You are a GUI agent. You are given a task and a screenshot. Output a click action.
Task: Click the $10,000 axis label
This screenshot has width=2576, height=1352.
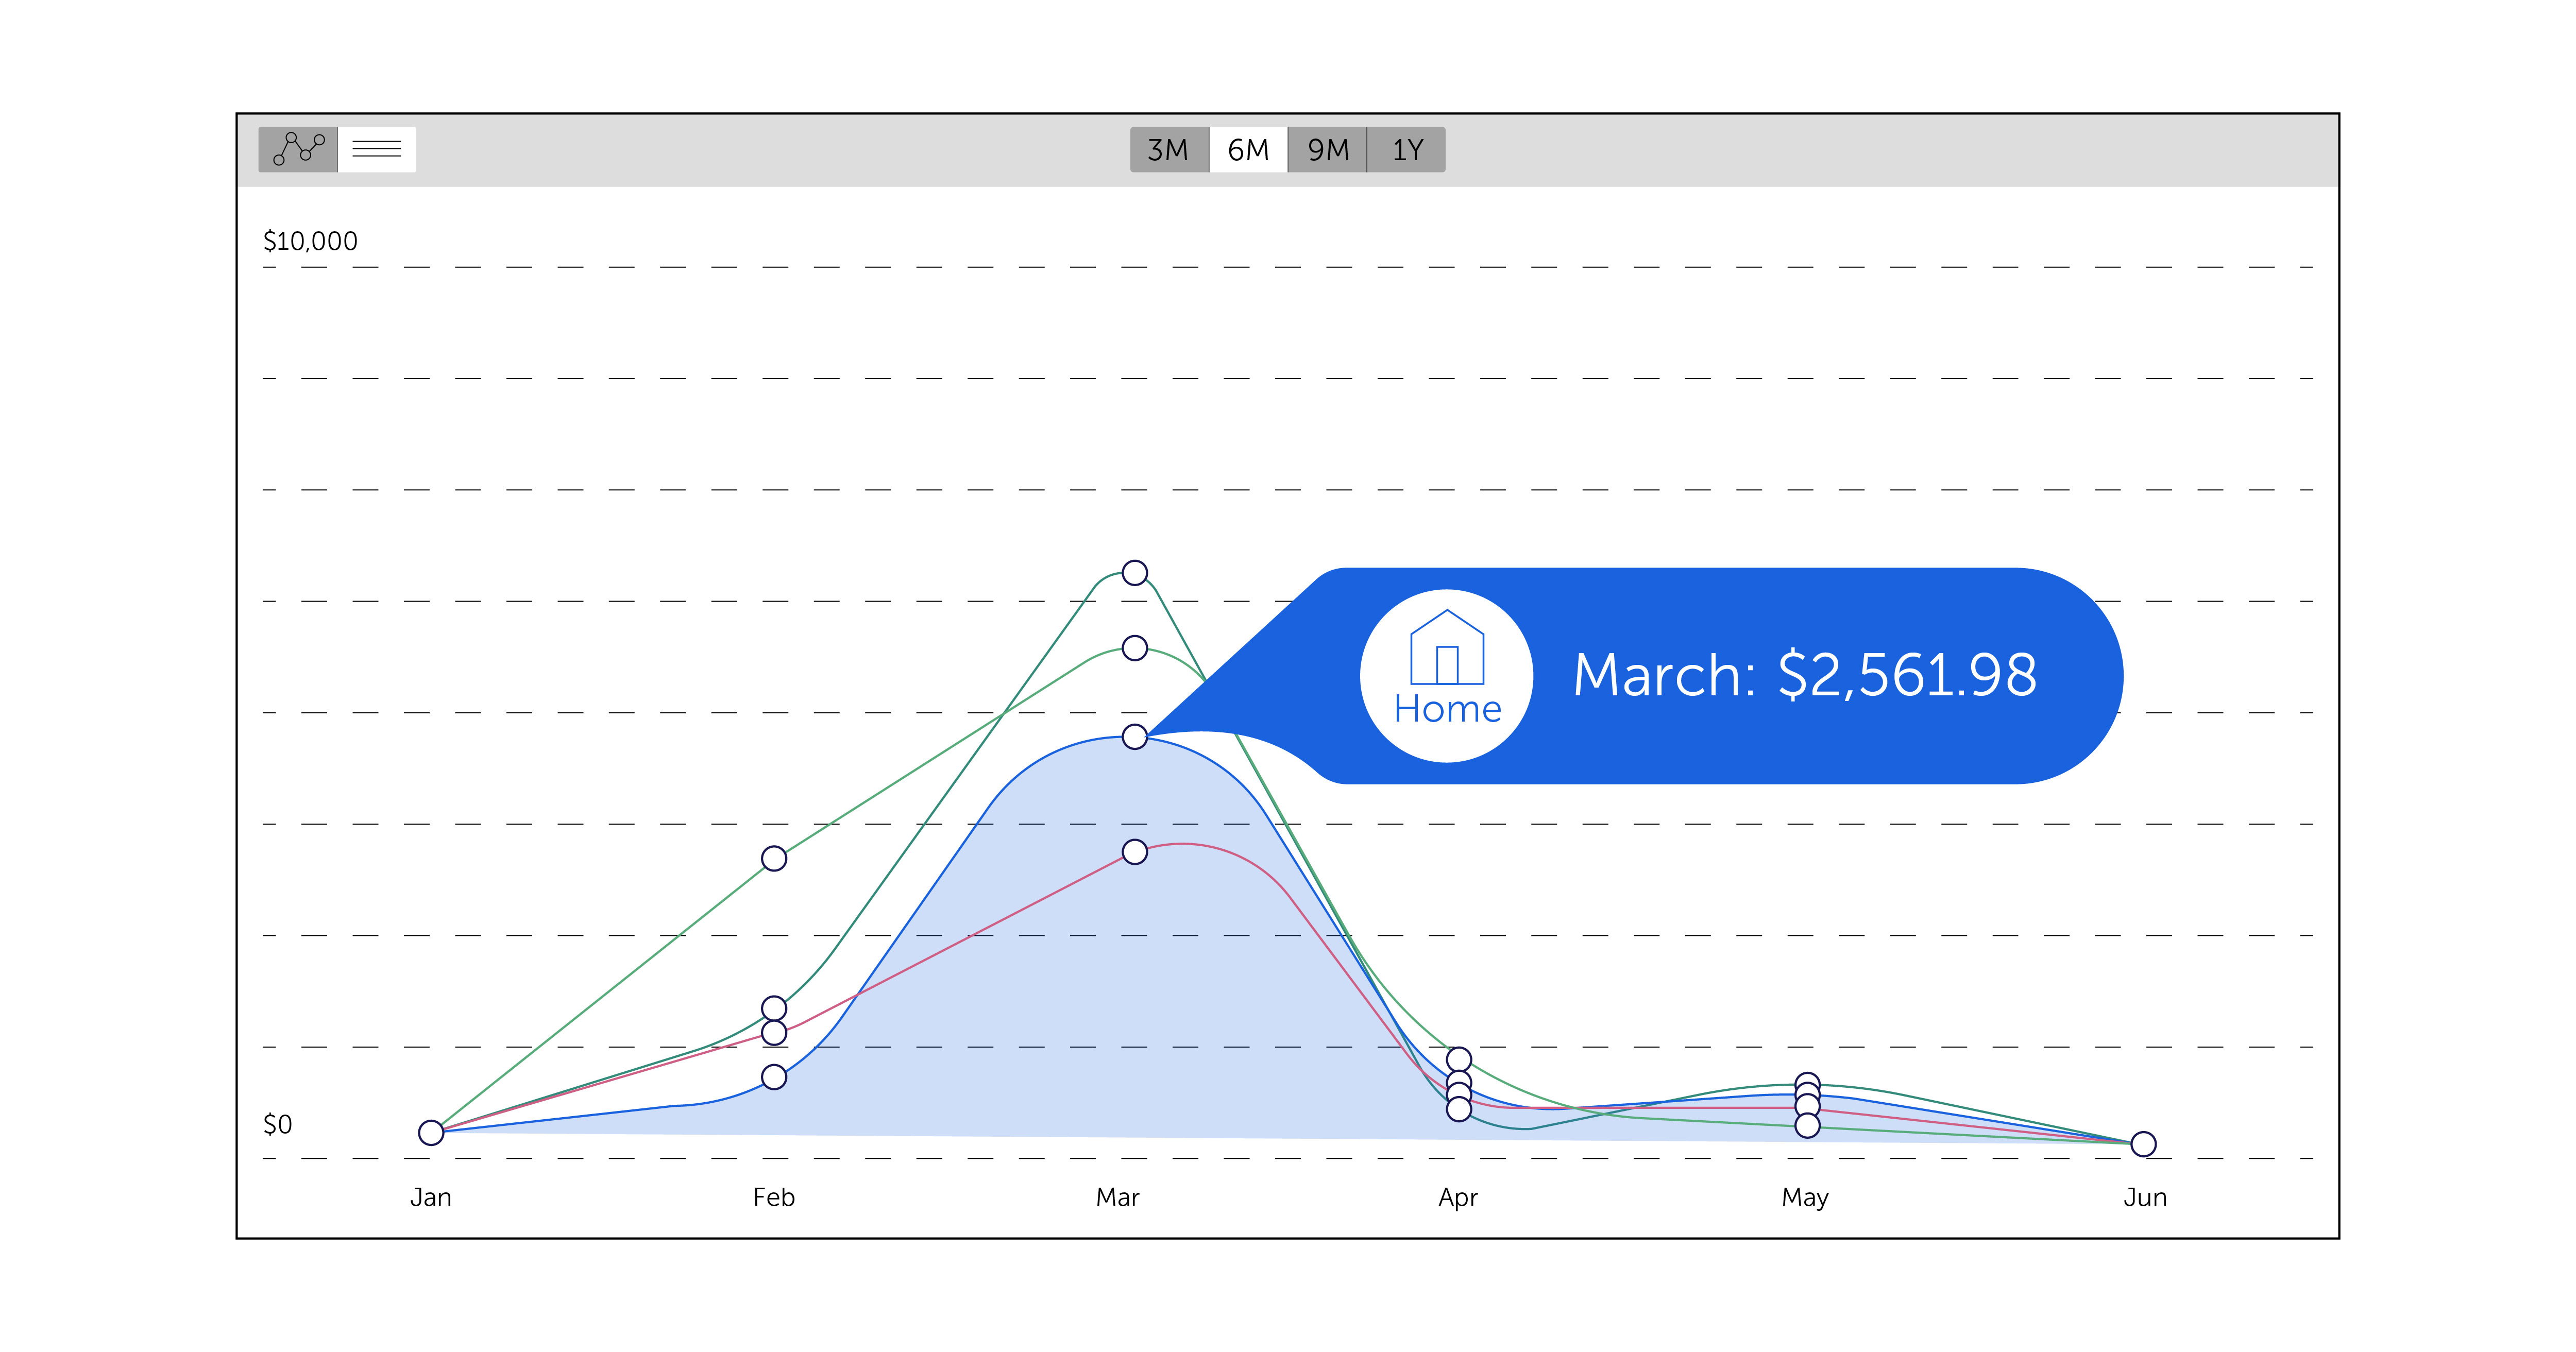click(x=310, y=241)
